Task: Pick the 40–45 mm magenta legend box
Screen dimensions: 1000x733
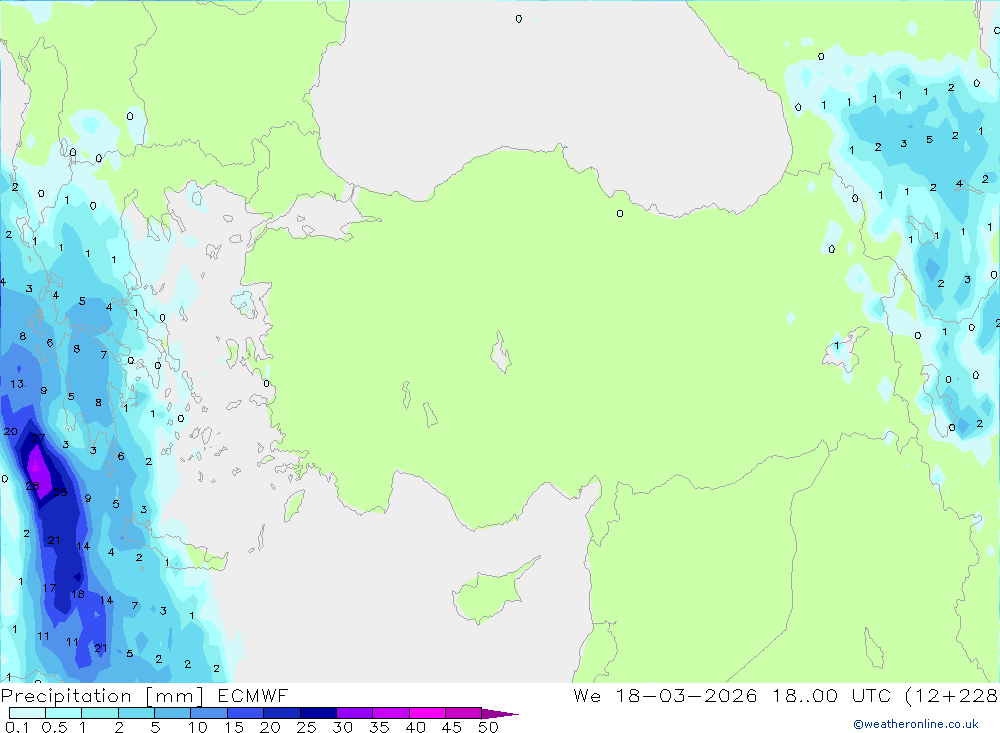Action: [x=427, y=713]
